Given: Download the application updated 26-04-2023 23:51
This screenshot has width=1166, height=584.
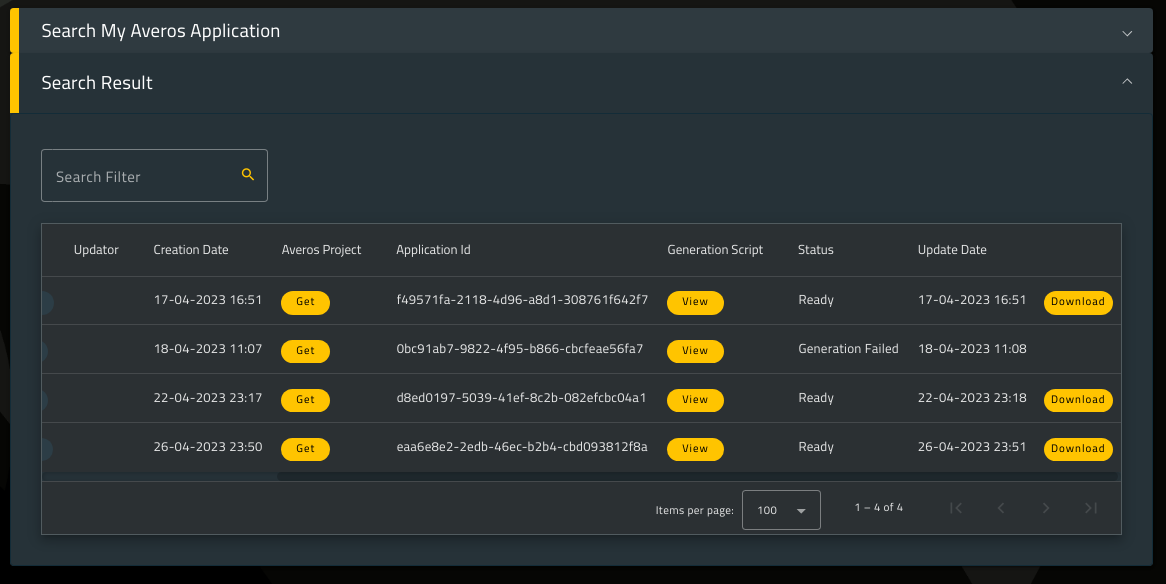Looking at the screenshot, I should click(x=1078, y=449).
